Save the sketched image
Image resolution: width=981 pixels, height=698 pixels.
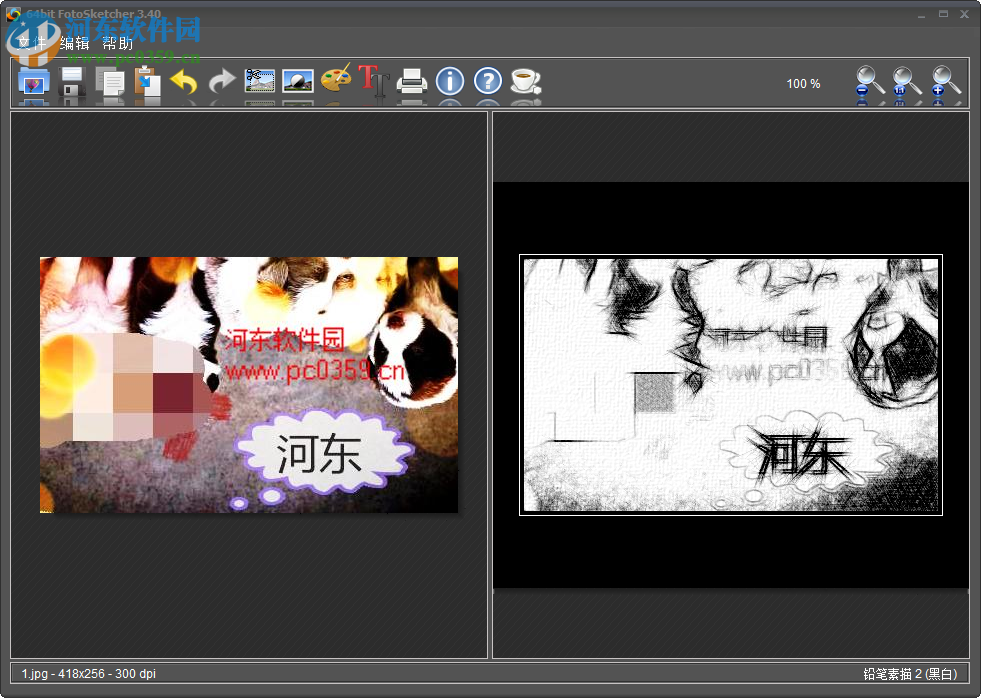[71, 84]
